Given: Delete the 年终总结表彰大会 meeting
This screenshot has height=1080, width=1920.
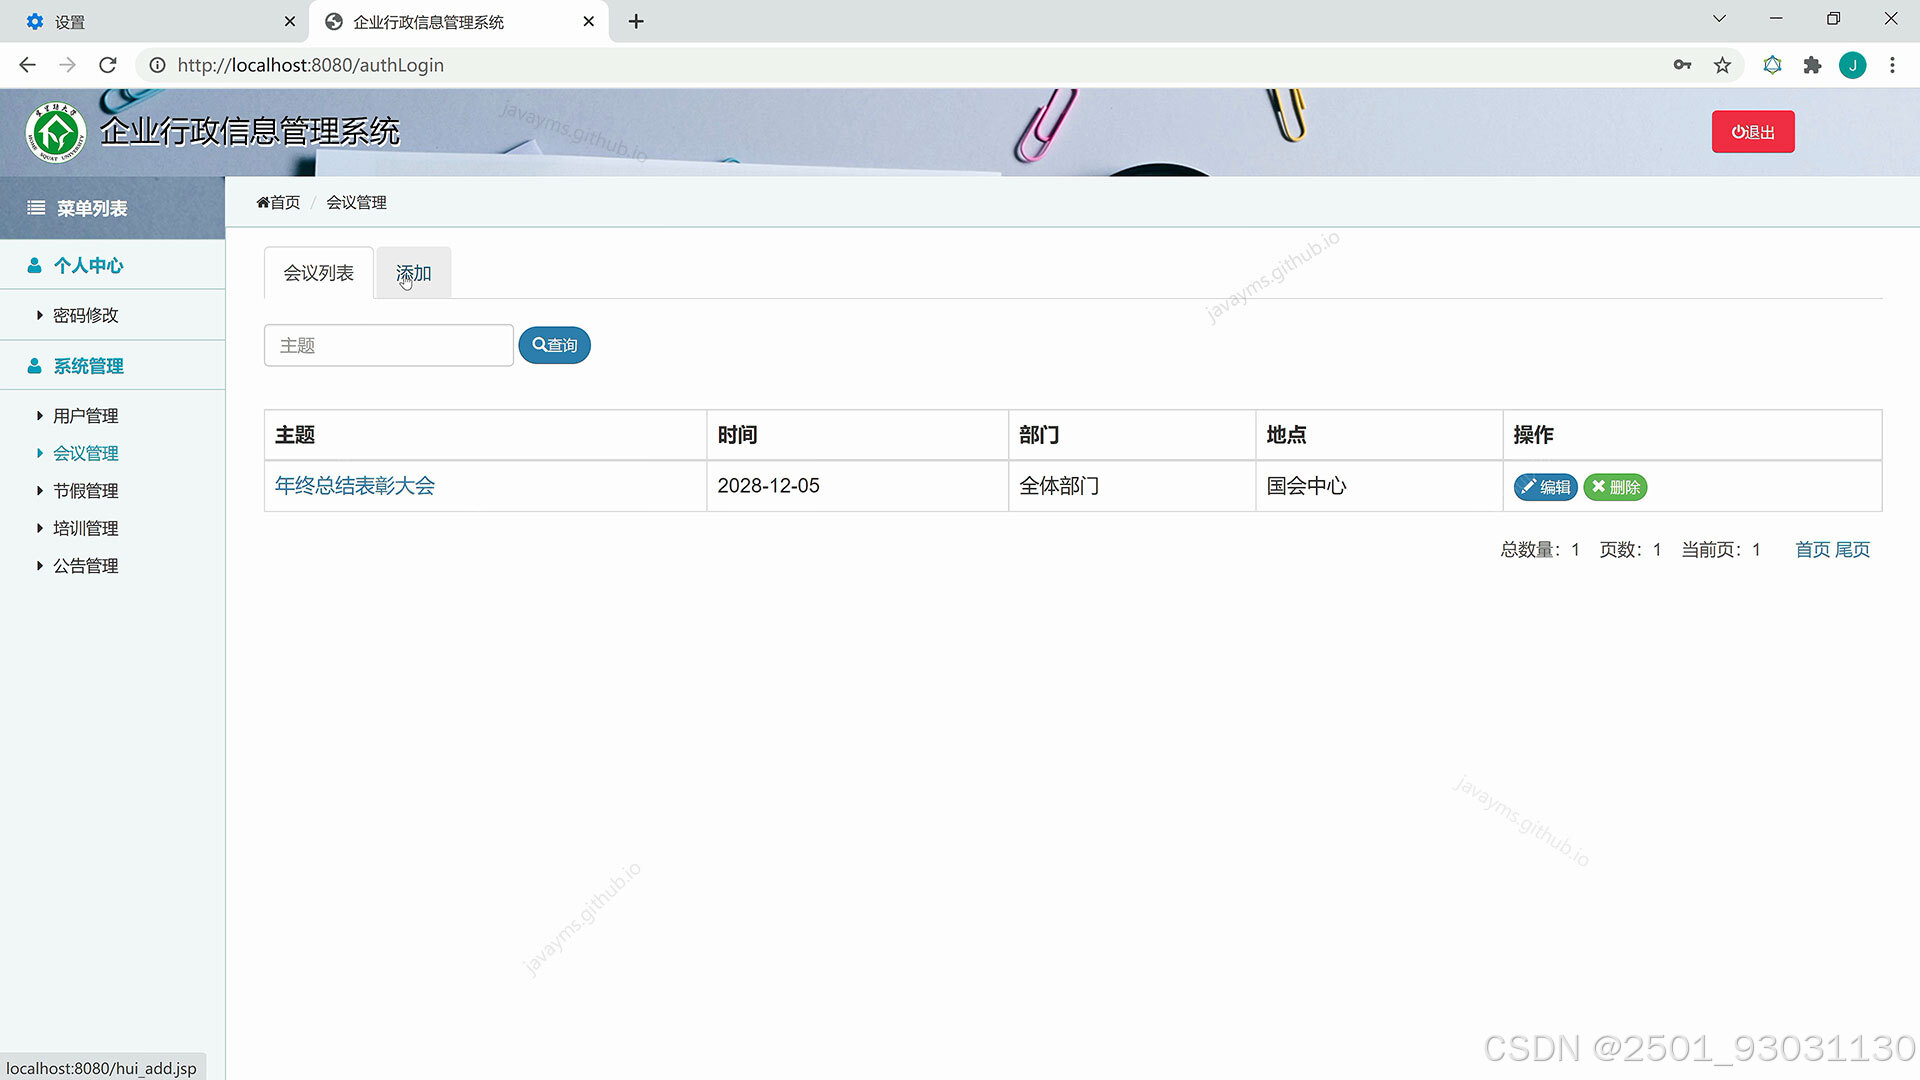Looking at the screenshot, I should pyautogui.click(x=1615, y=487).
